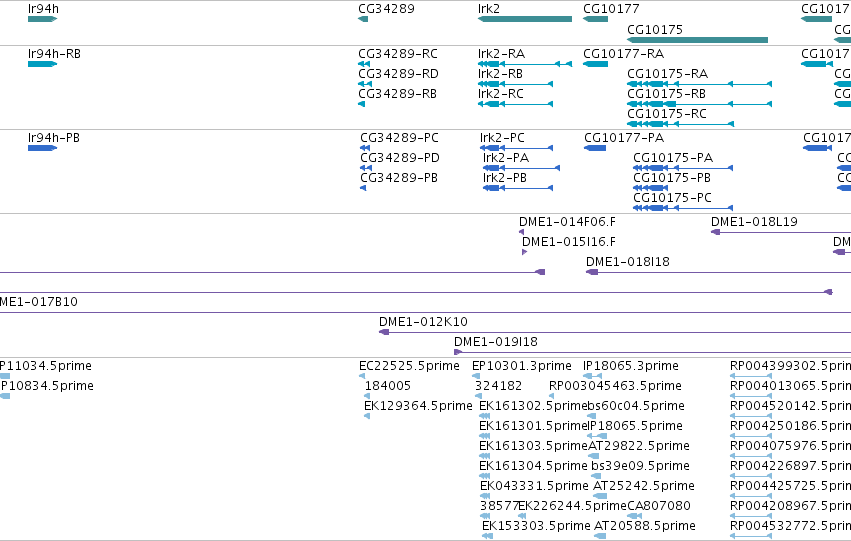Click the CG34289-PD protein label
Screen dimensions: 851x541
click(399, 158)
